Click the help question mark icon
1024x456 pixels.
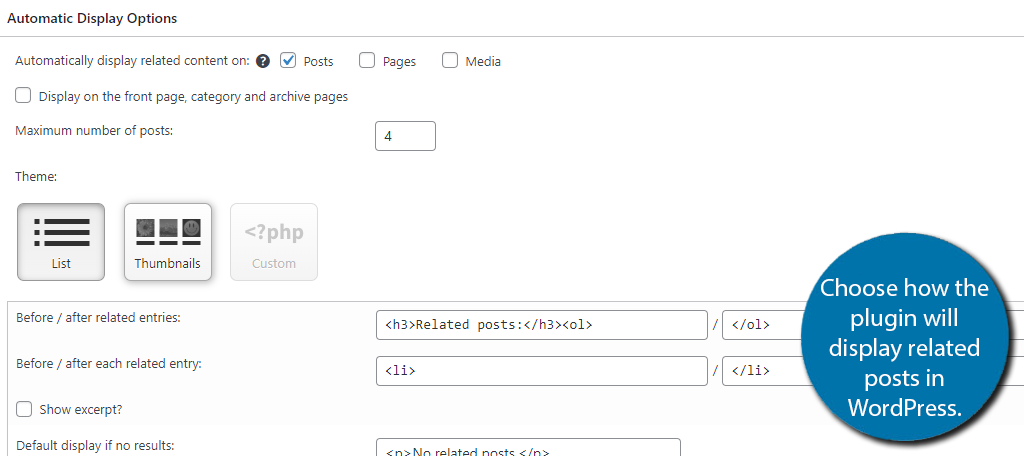263,61
